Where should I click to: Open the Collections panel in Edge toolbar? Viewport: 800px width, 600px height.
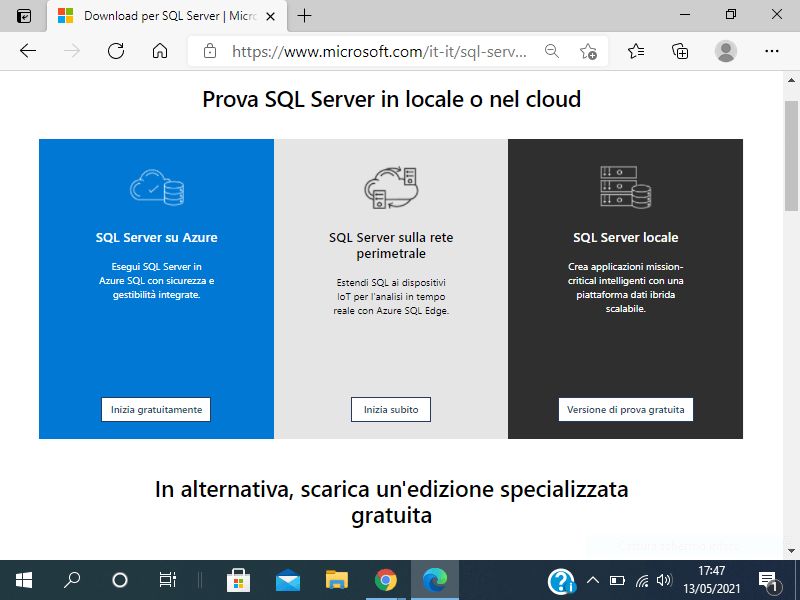pos(679,50)
